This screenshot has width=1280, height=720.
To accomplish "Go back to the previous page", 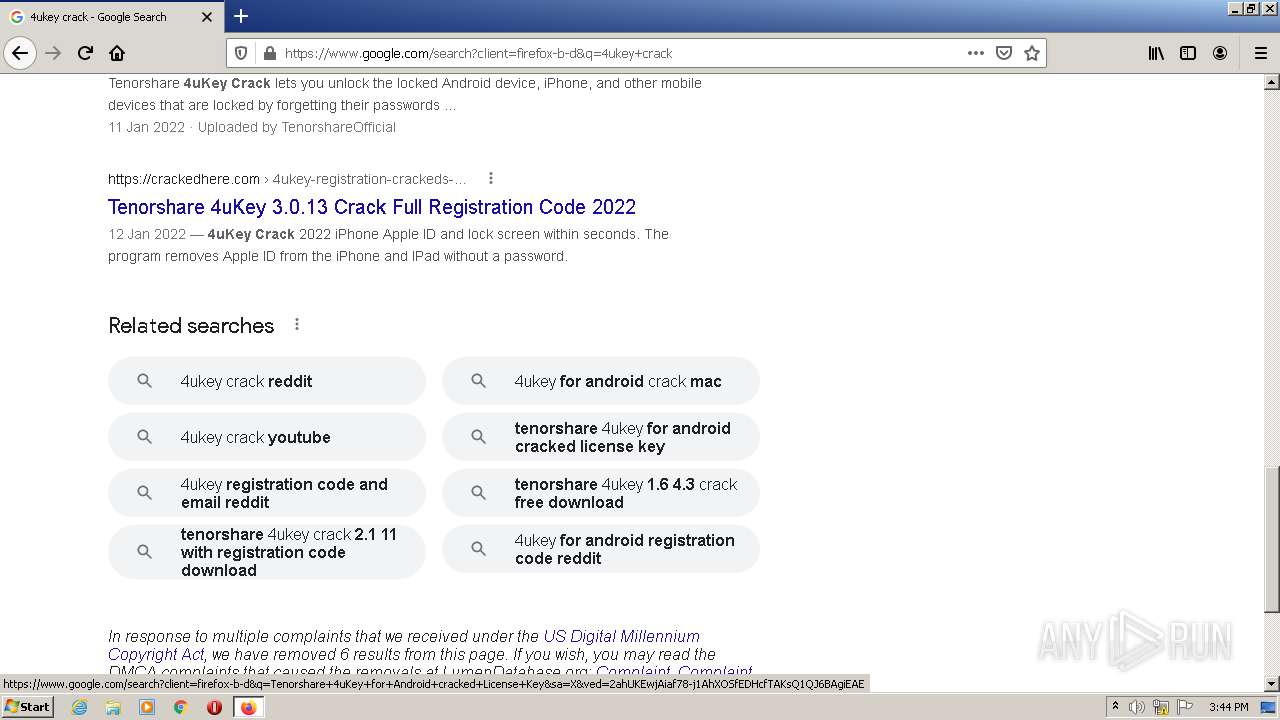I will click(x=20, y=53).
